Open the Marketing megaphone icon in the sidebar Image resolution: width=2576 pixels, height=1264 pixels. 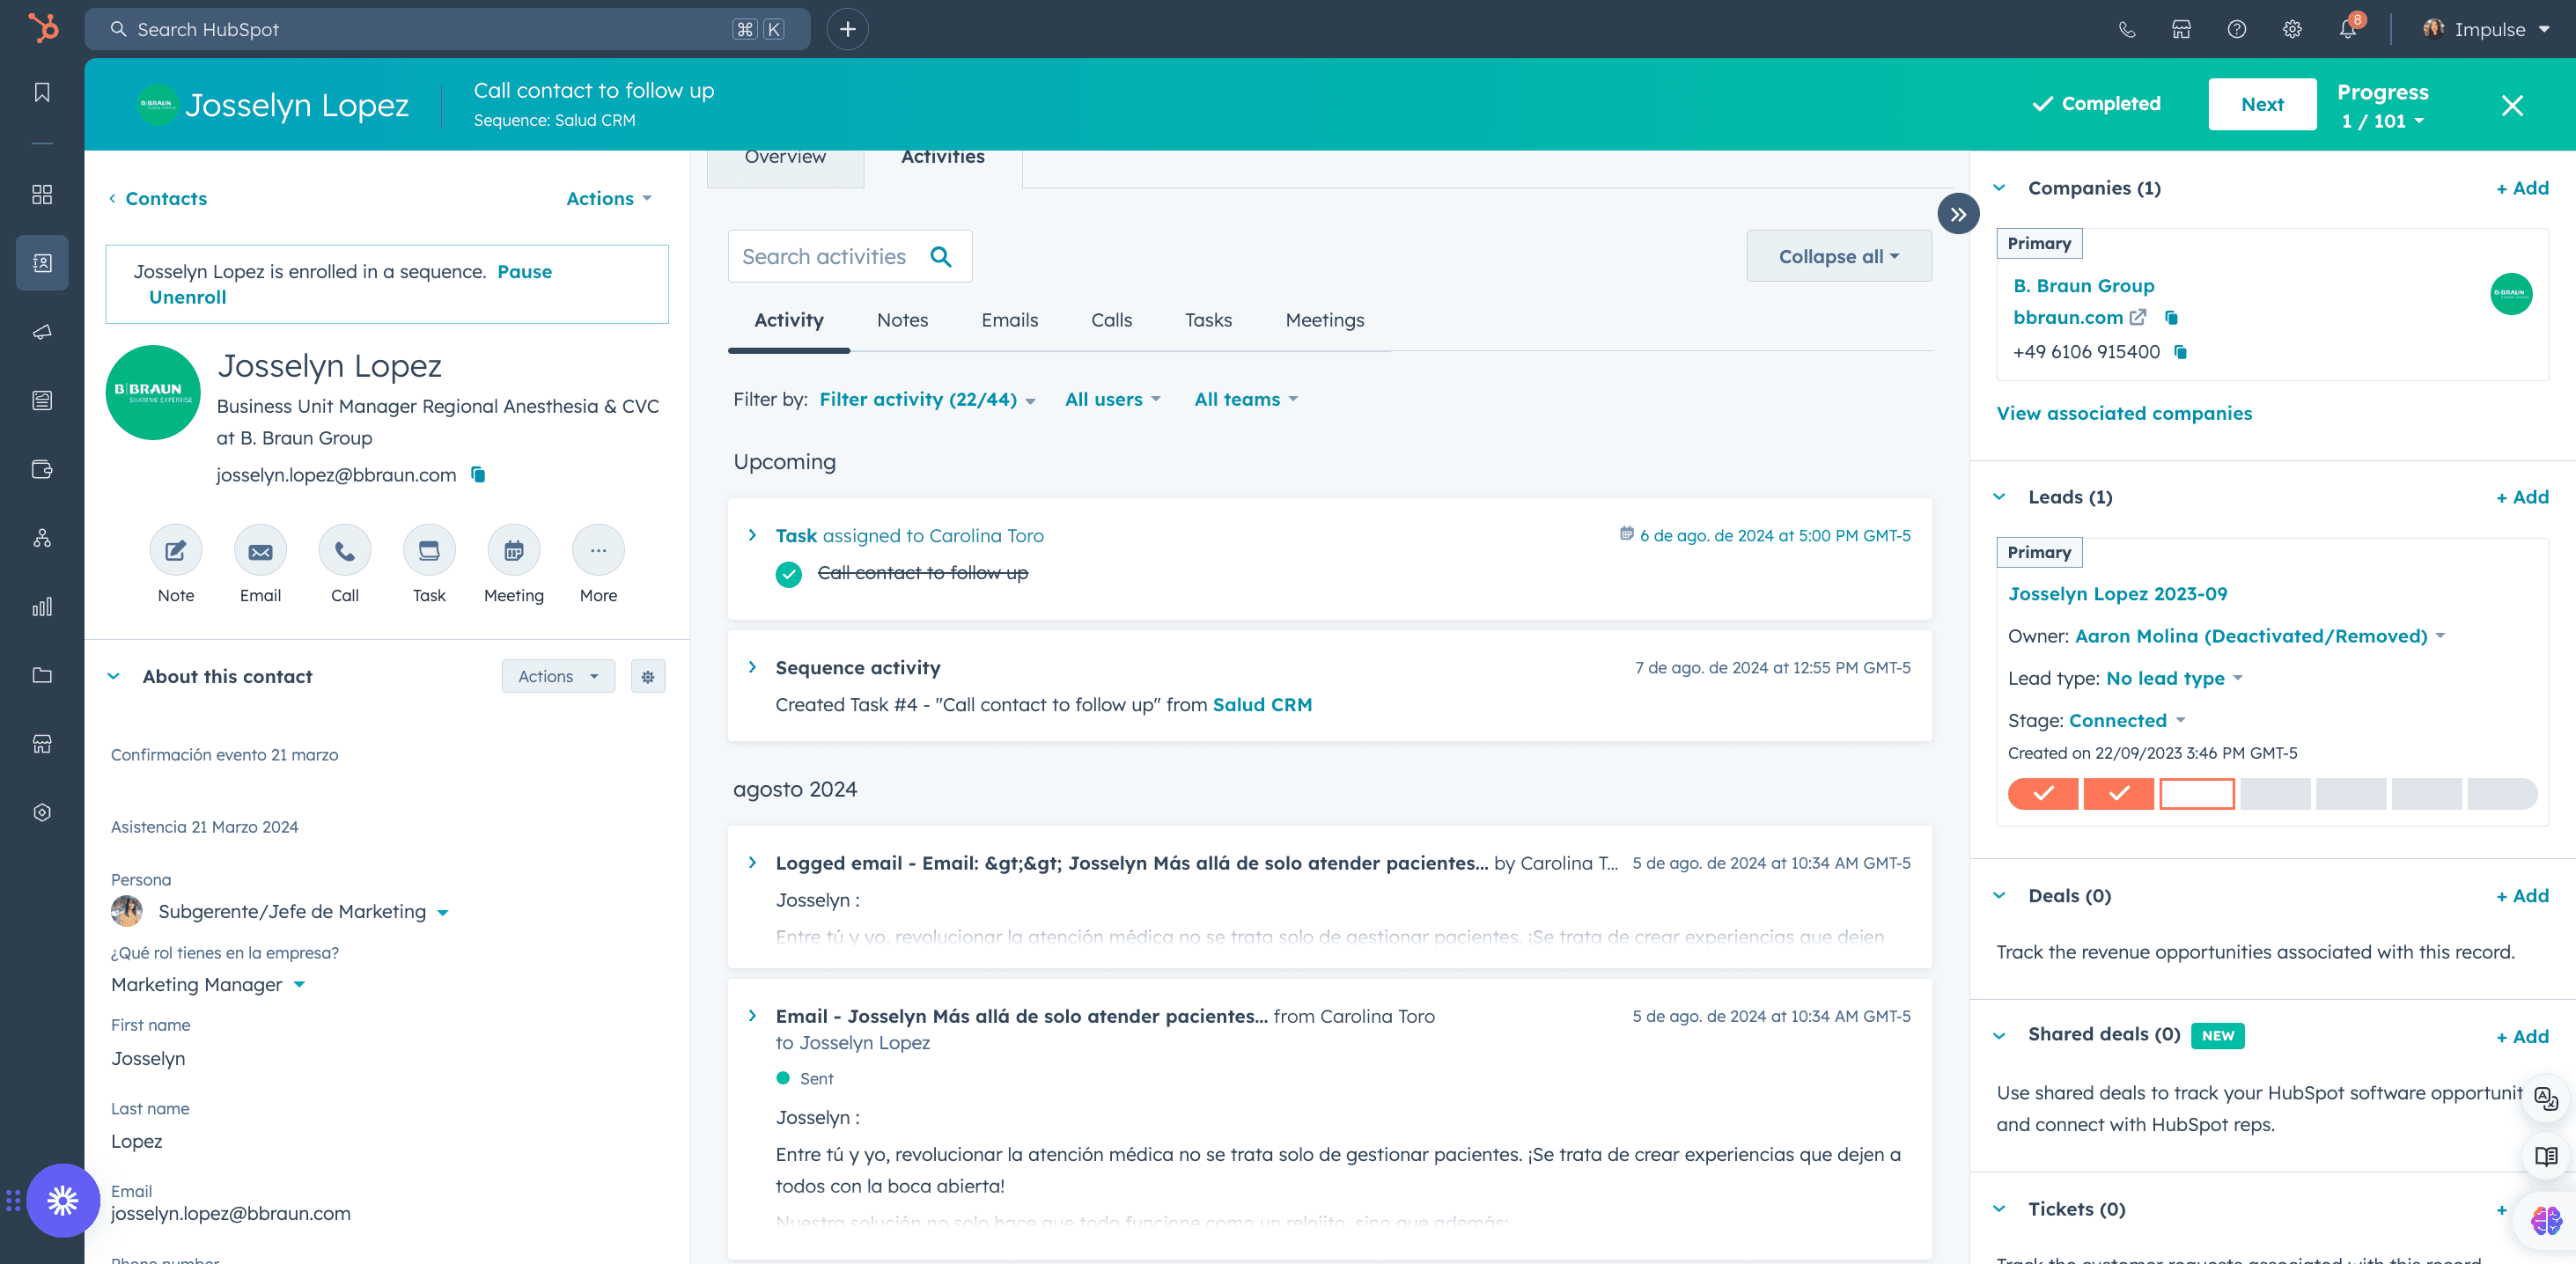(x=42, y=332)
